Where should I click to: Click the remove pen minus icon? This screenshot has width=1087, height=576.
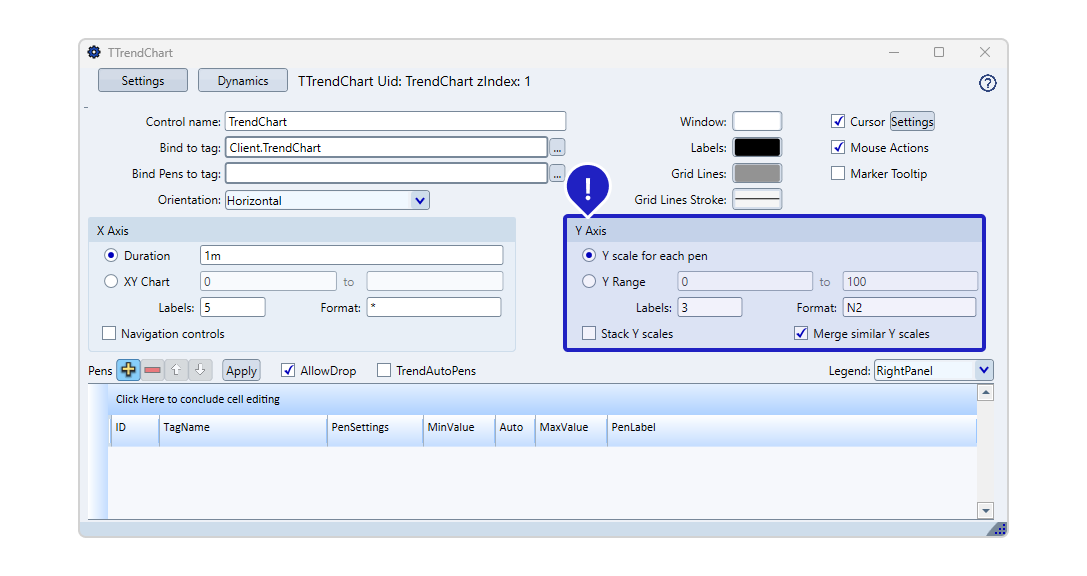coord(152,370)
